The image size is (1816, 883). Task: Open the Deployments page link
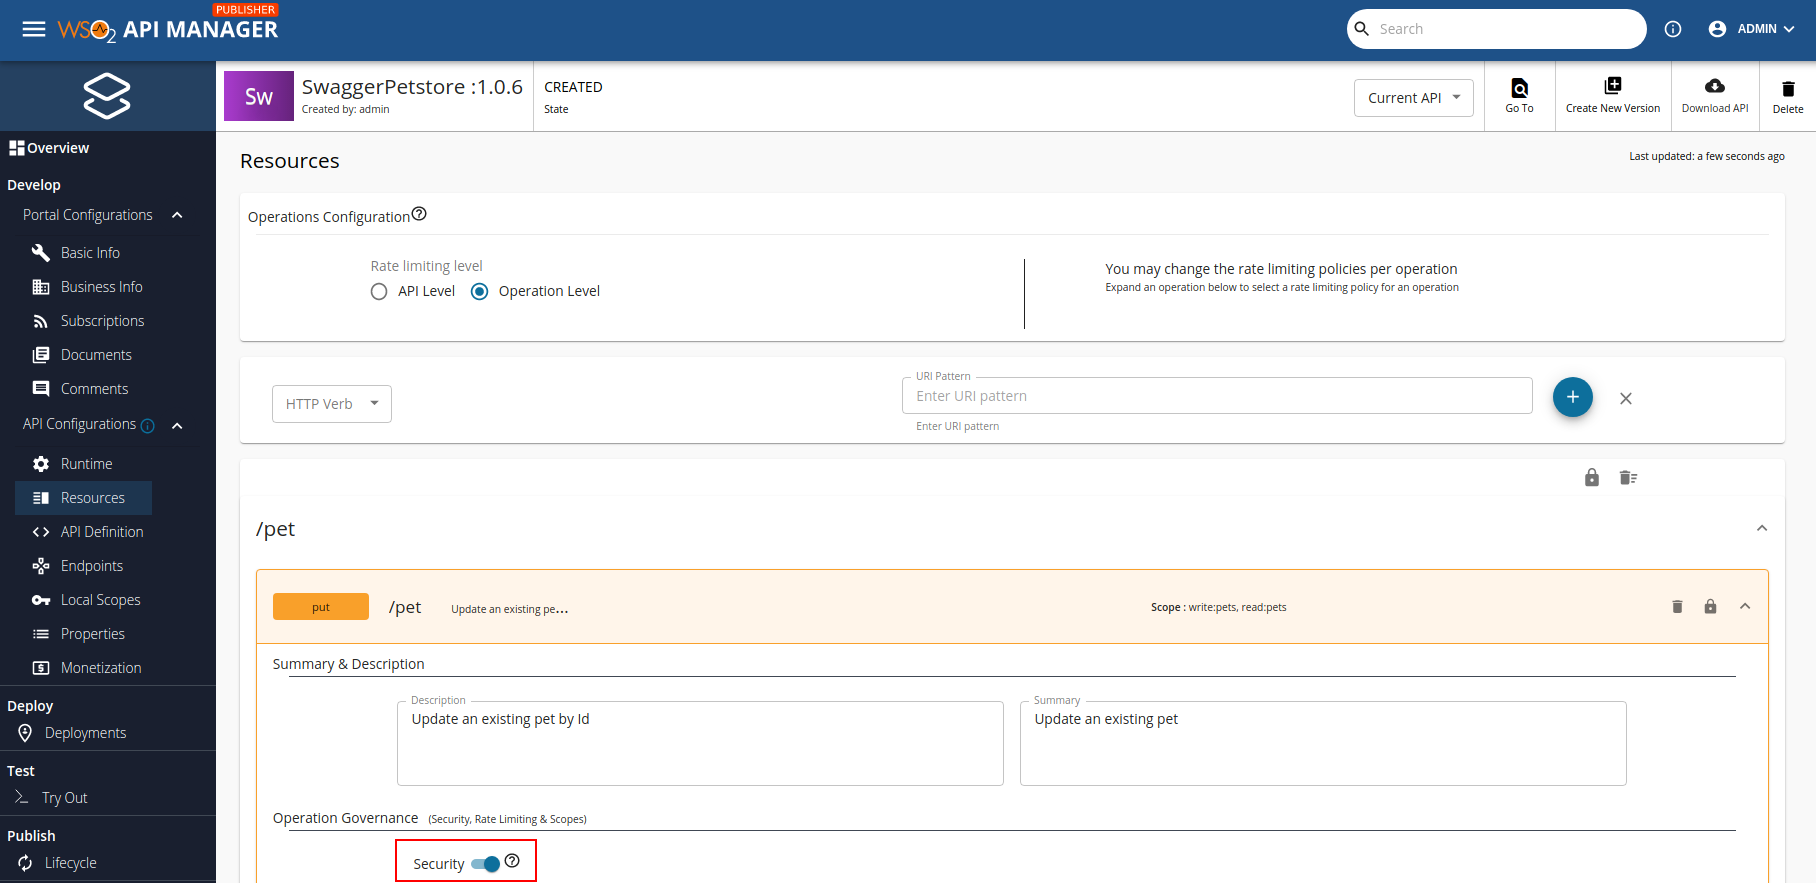(85, 733)
